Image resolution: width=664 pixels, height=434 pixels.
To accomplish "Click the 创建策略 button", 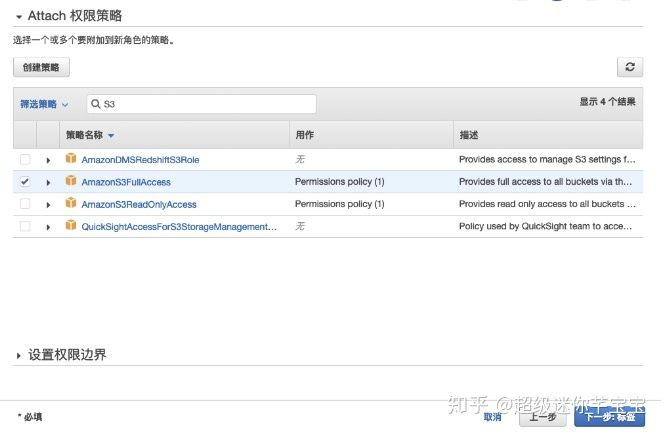I will [x=41, y=67].
